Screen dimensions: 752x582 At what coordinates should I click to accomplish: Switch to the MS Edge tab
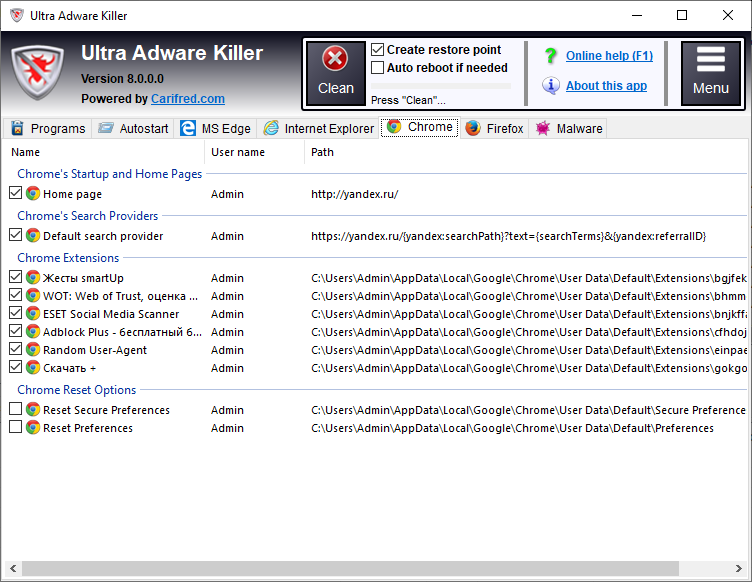click(215, 128)
